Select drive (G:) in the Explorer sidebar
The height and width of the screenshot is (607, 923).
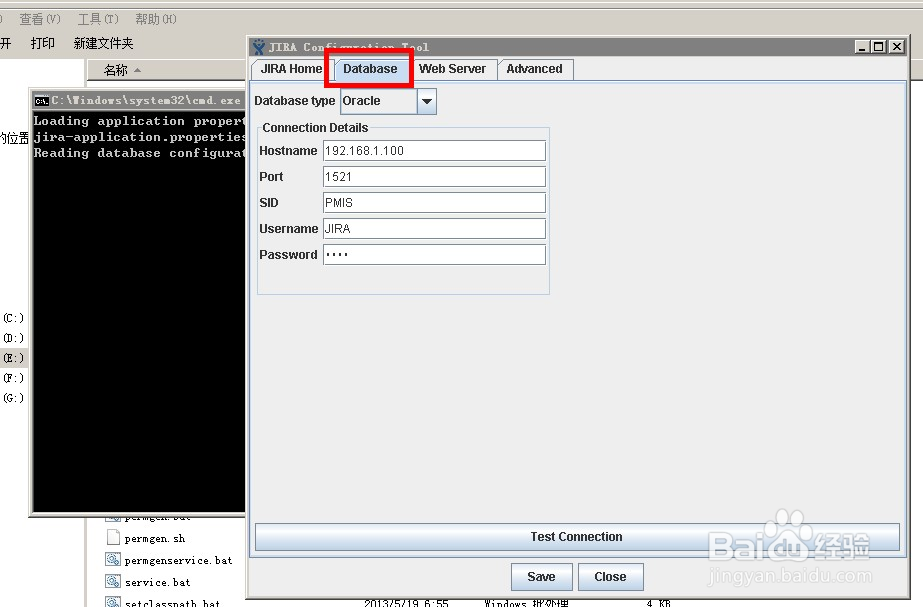[14, 398]
